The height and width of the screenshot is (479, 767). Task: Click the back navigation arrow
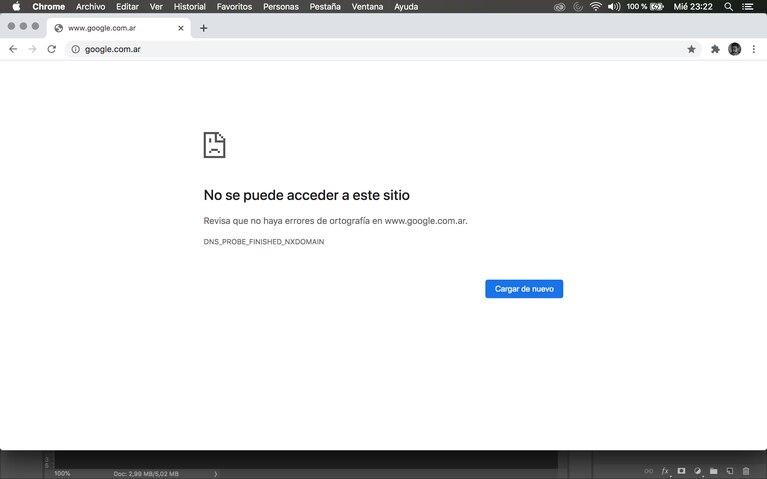[x=13, y=49]
